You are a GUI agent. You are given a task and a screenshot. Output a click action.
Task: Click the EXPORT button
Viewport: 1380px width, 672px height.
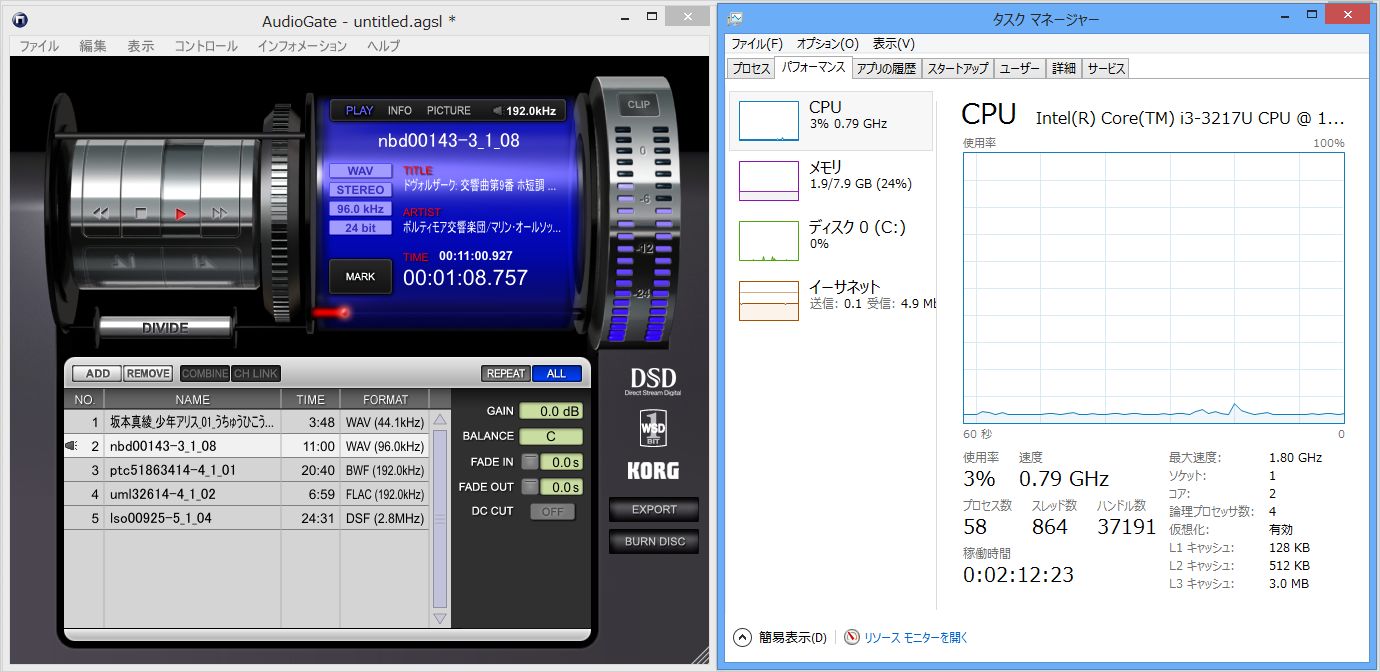(x=654, y=509)
